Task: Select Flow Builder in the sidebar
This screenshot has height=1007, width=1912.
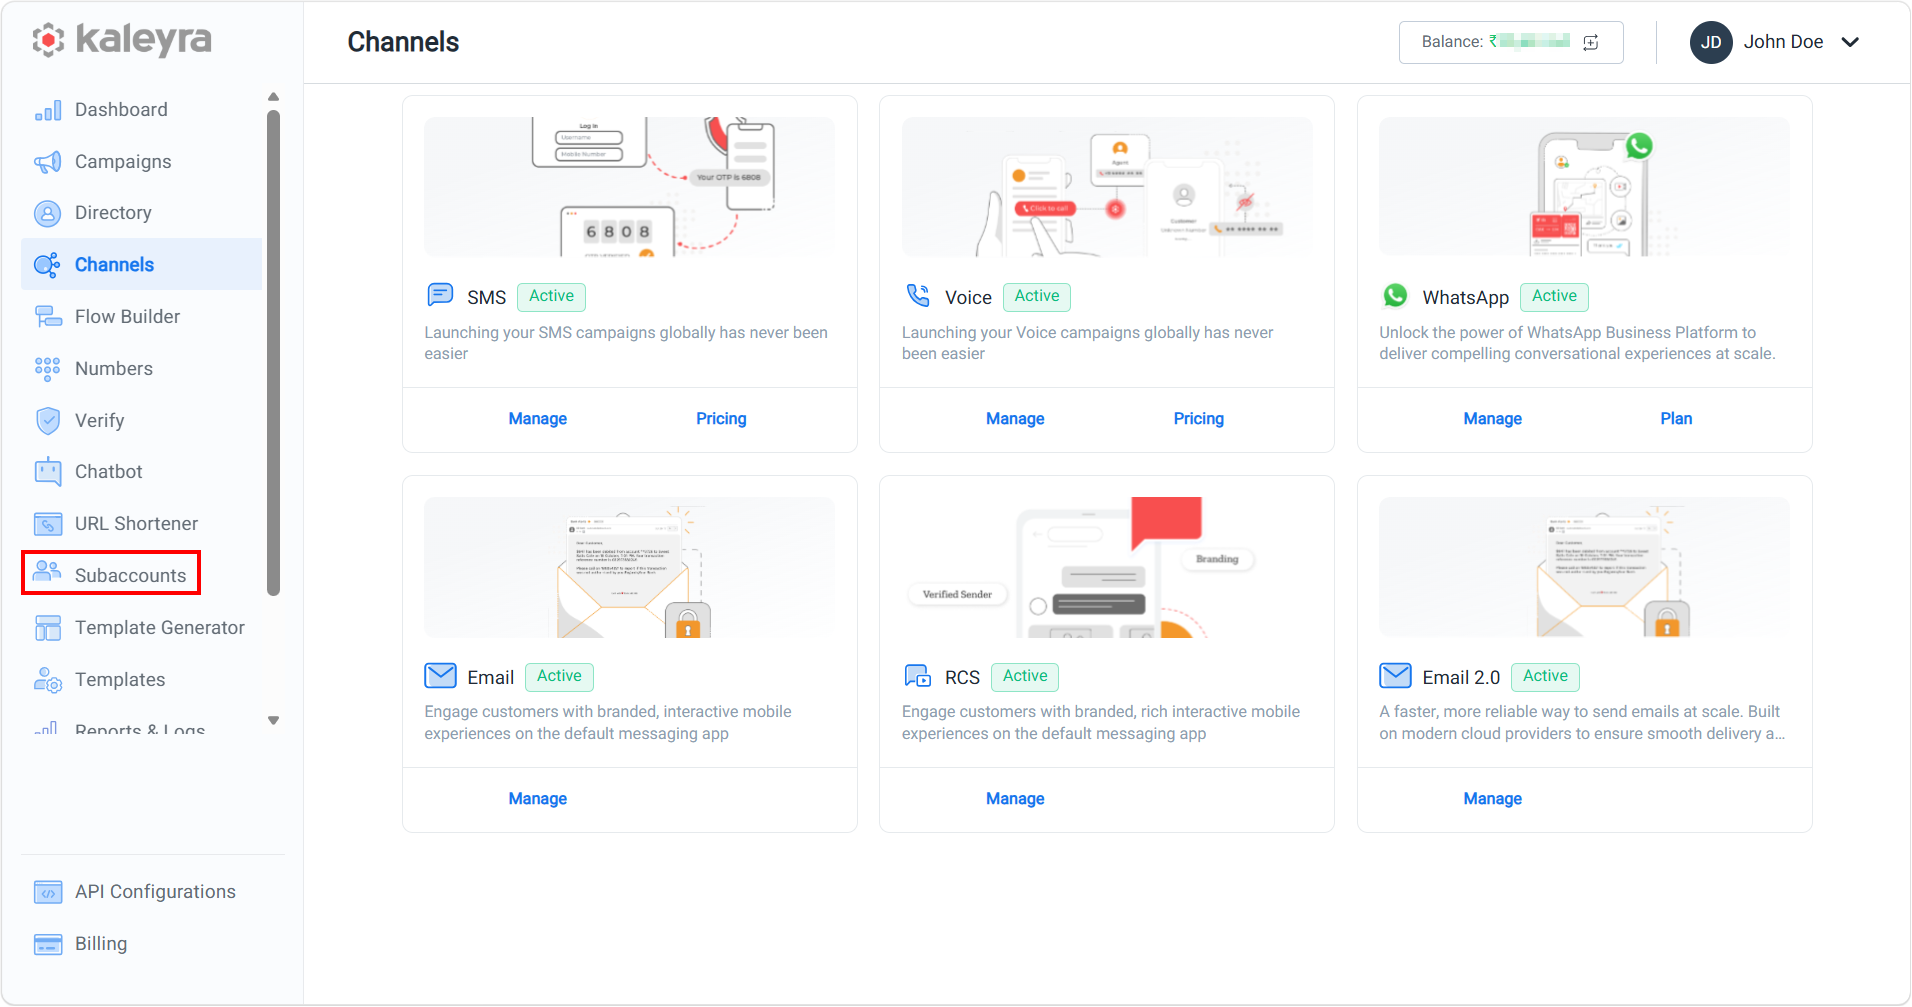Action: 127,317
